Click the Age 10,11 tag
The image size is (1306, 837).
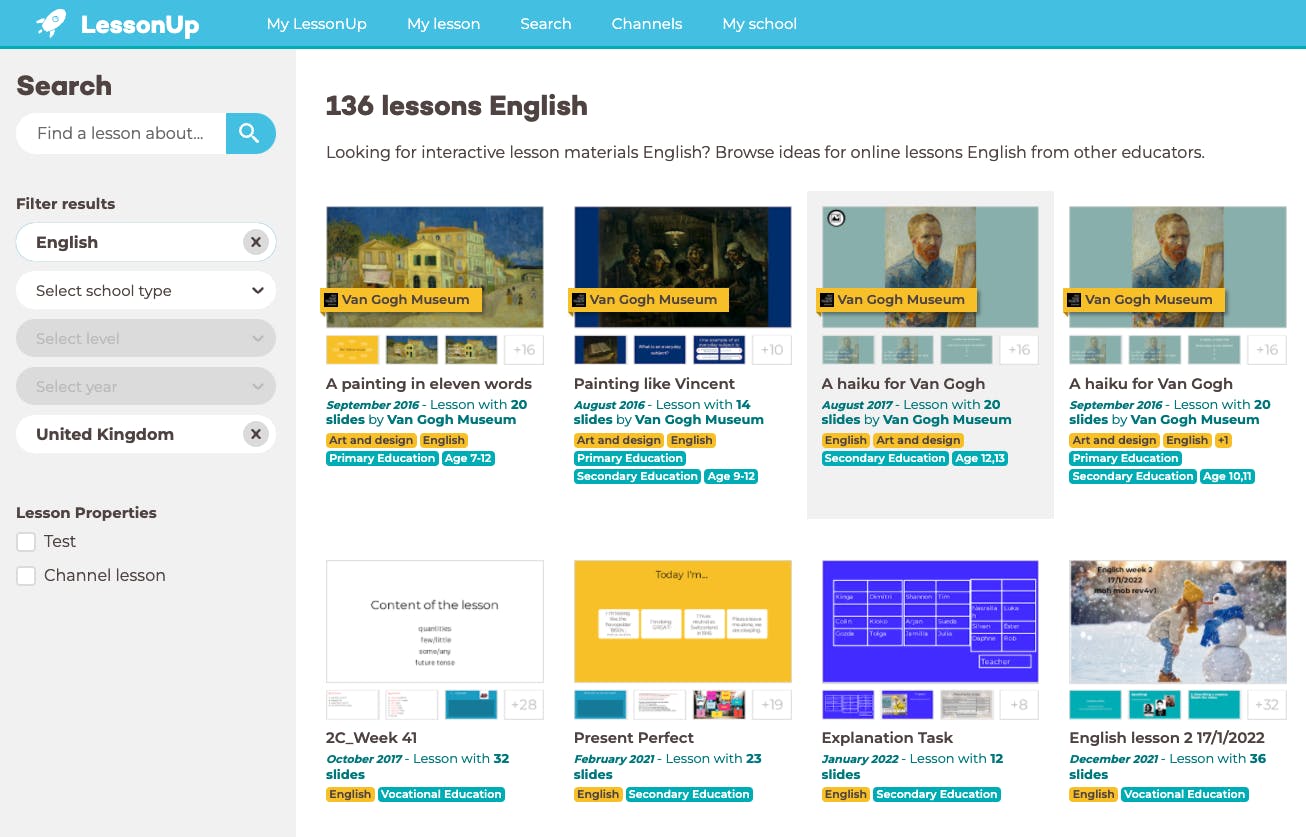click(1227, 477)
